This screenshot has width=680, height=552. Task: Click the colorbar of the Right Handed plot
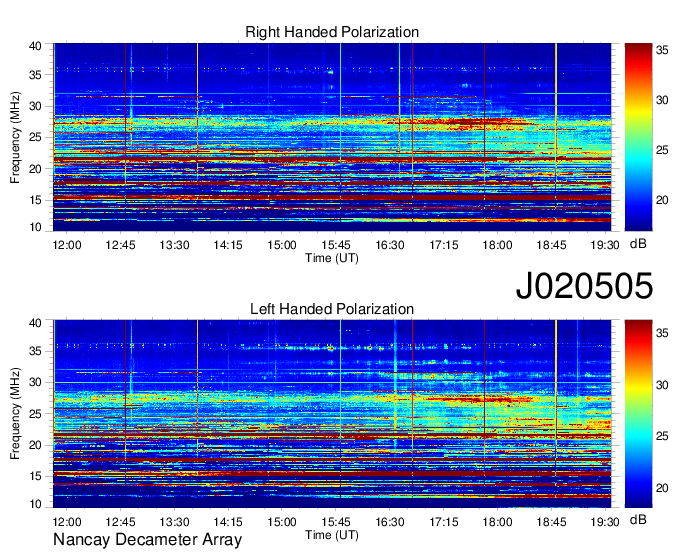tap(638, 137)
